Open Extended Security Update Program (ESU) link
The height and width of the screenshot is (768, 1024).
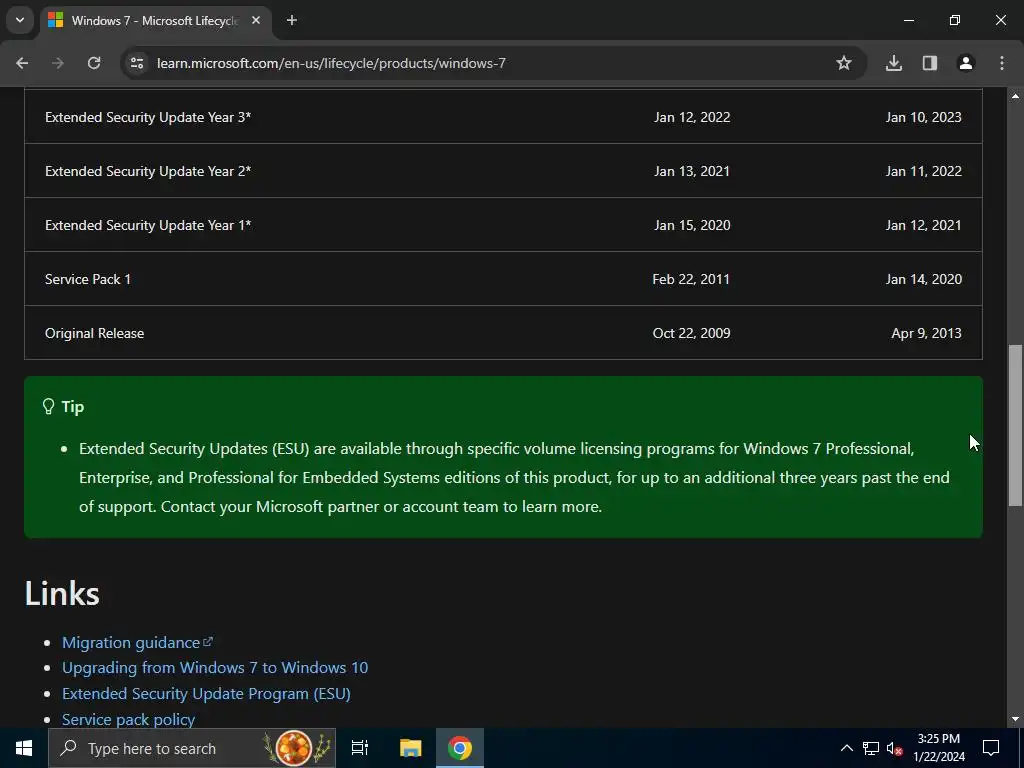[206, 694]
